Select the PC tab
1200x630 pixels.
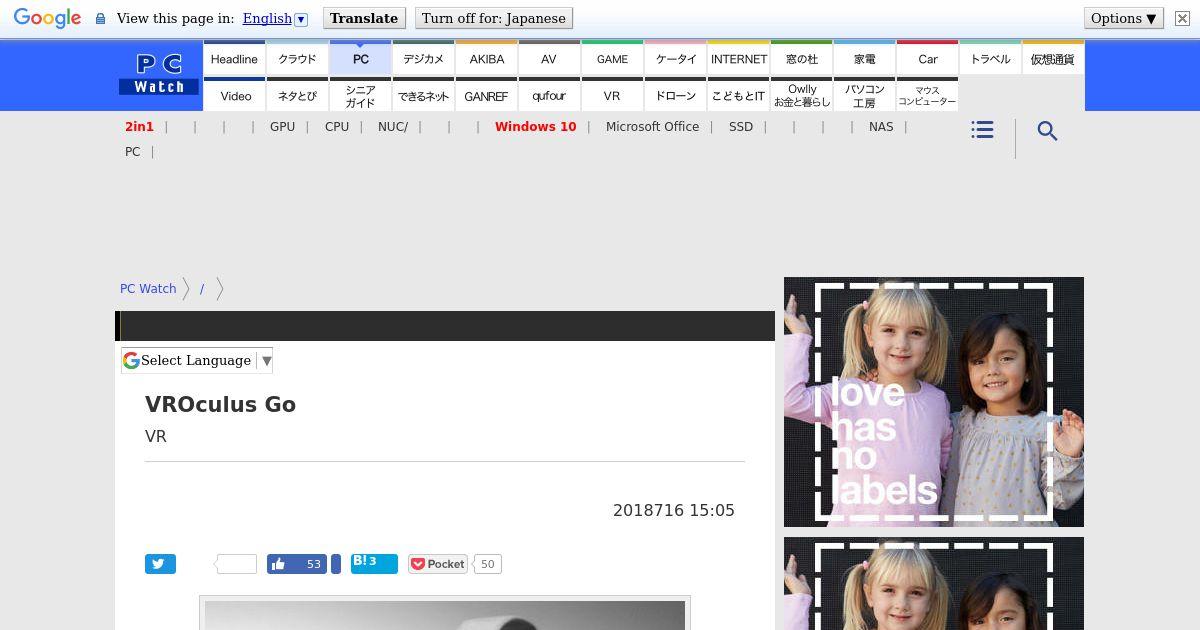click(x=360, y=58)
